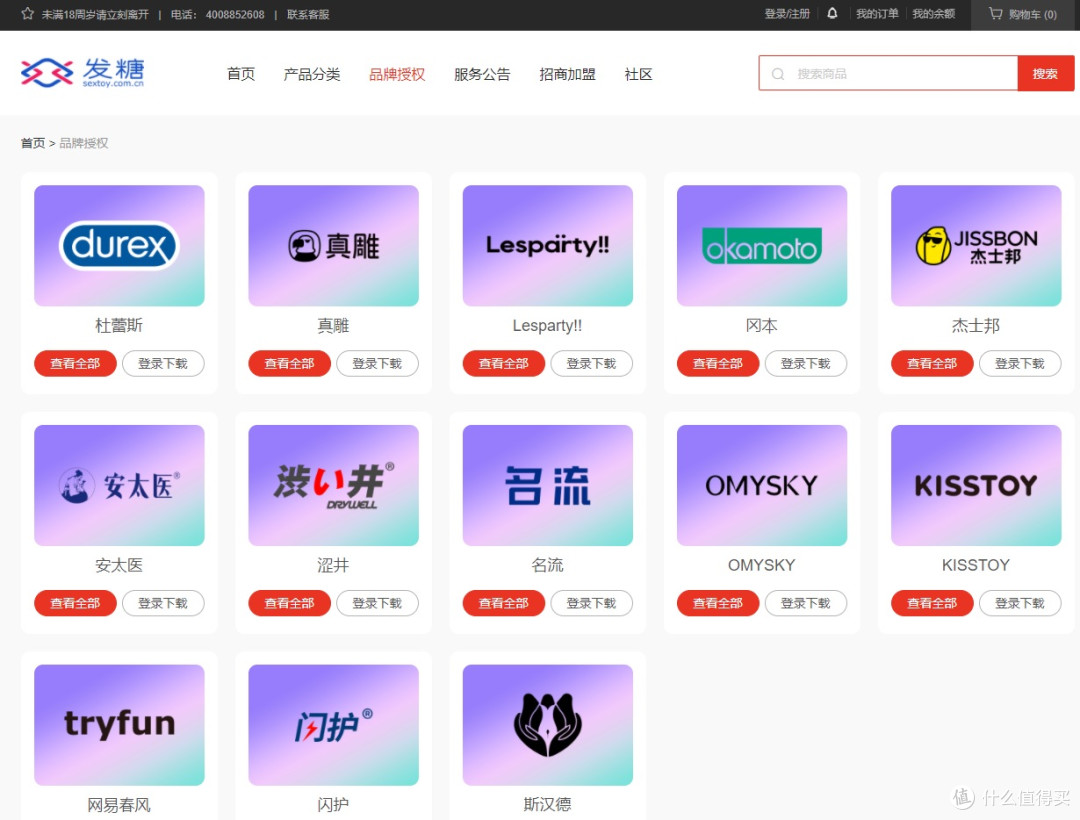Open the OMYSKY brand logo
Viewport: 1080px width, 820px height.
pyautogui.click(x=762, y=485)
